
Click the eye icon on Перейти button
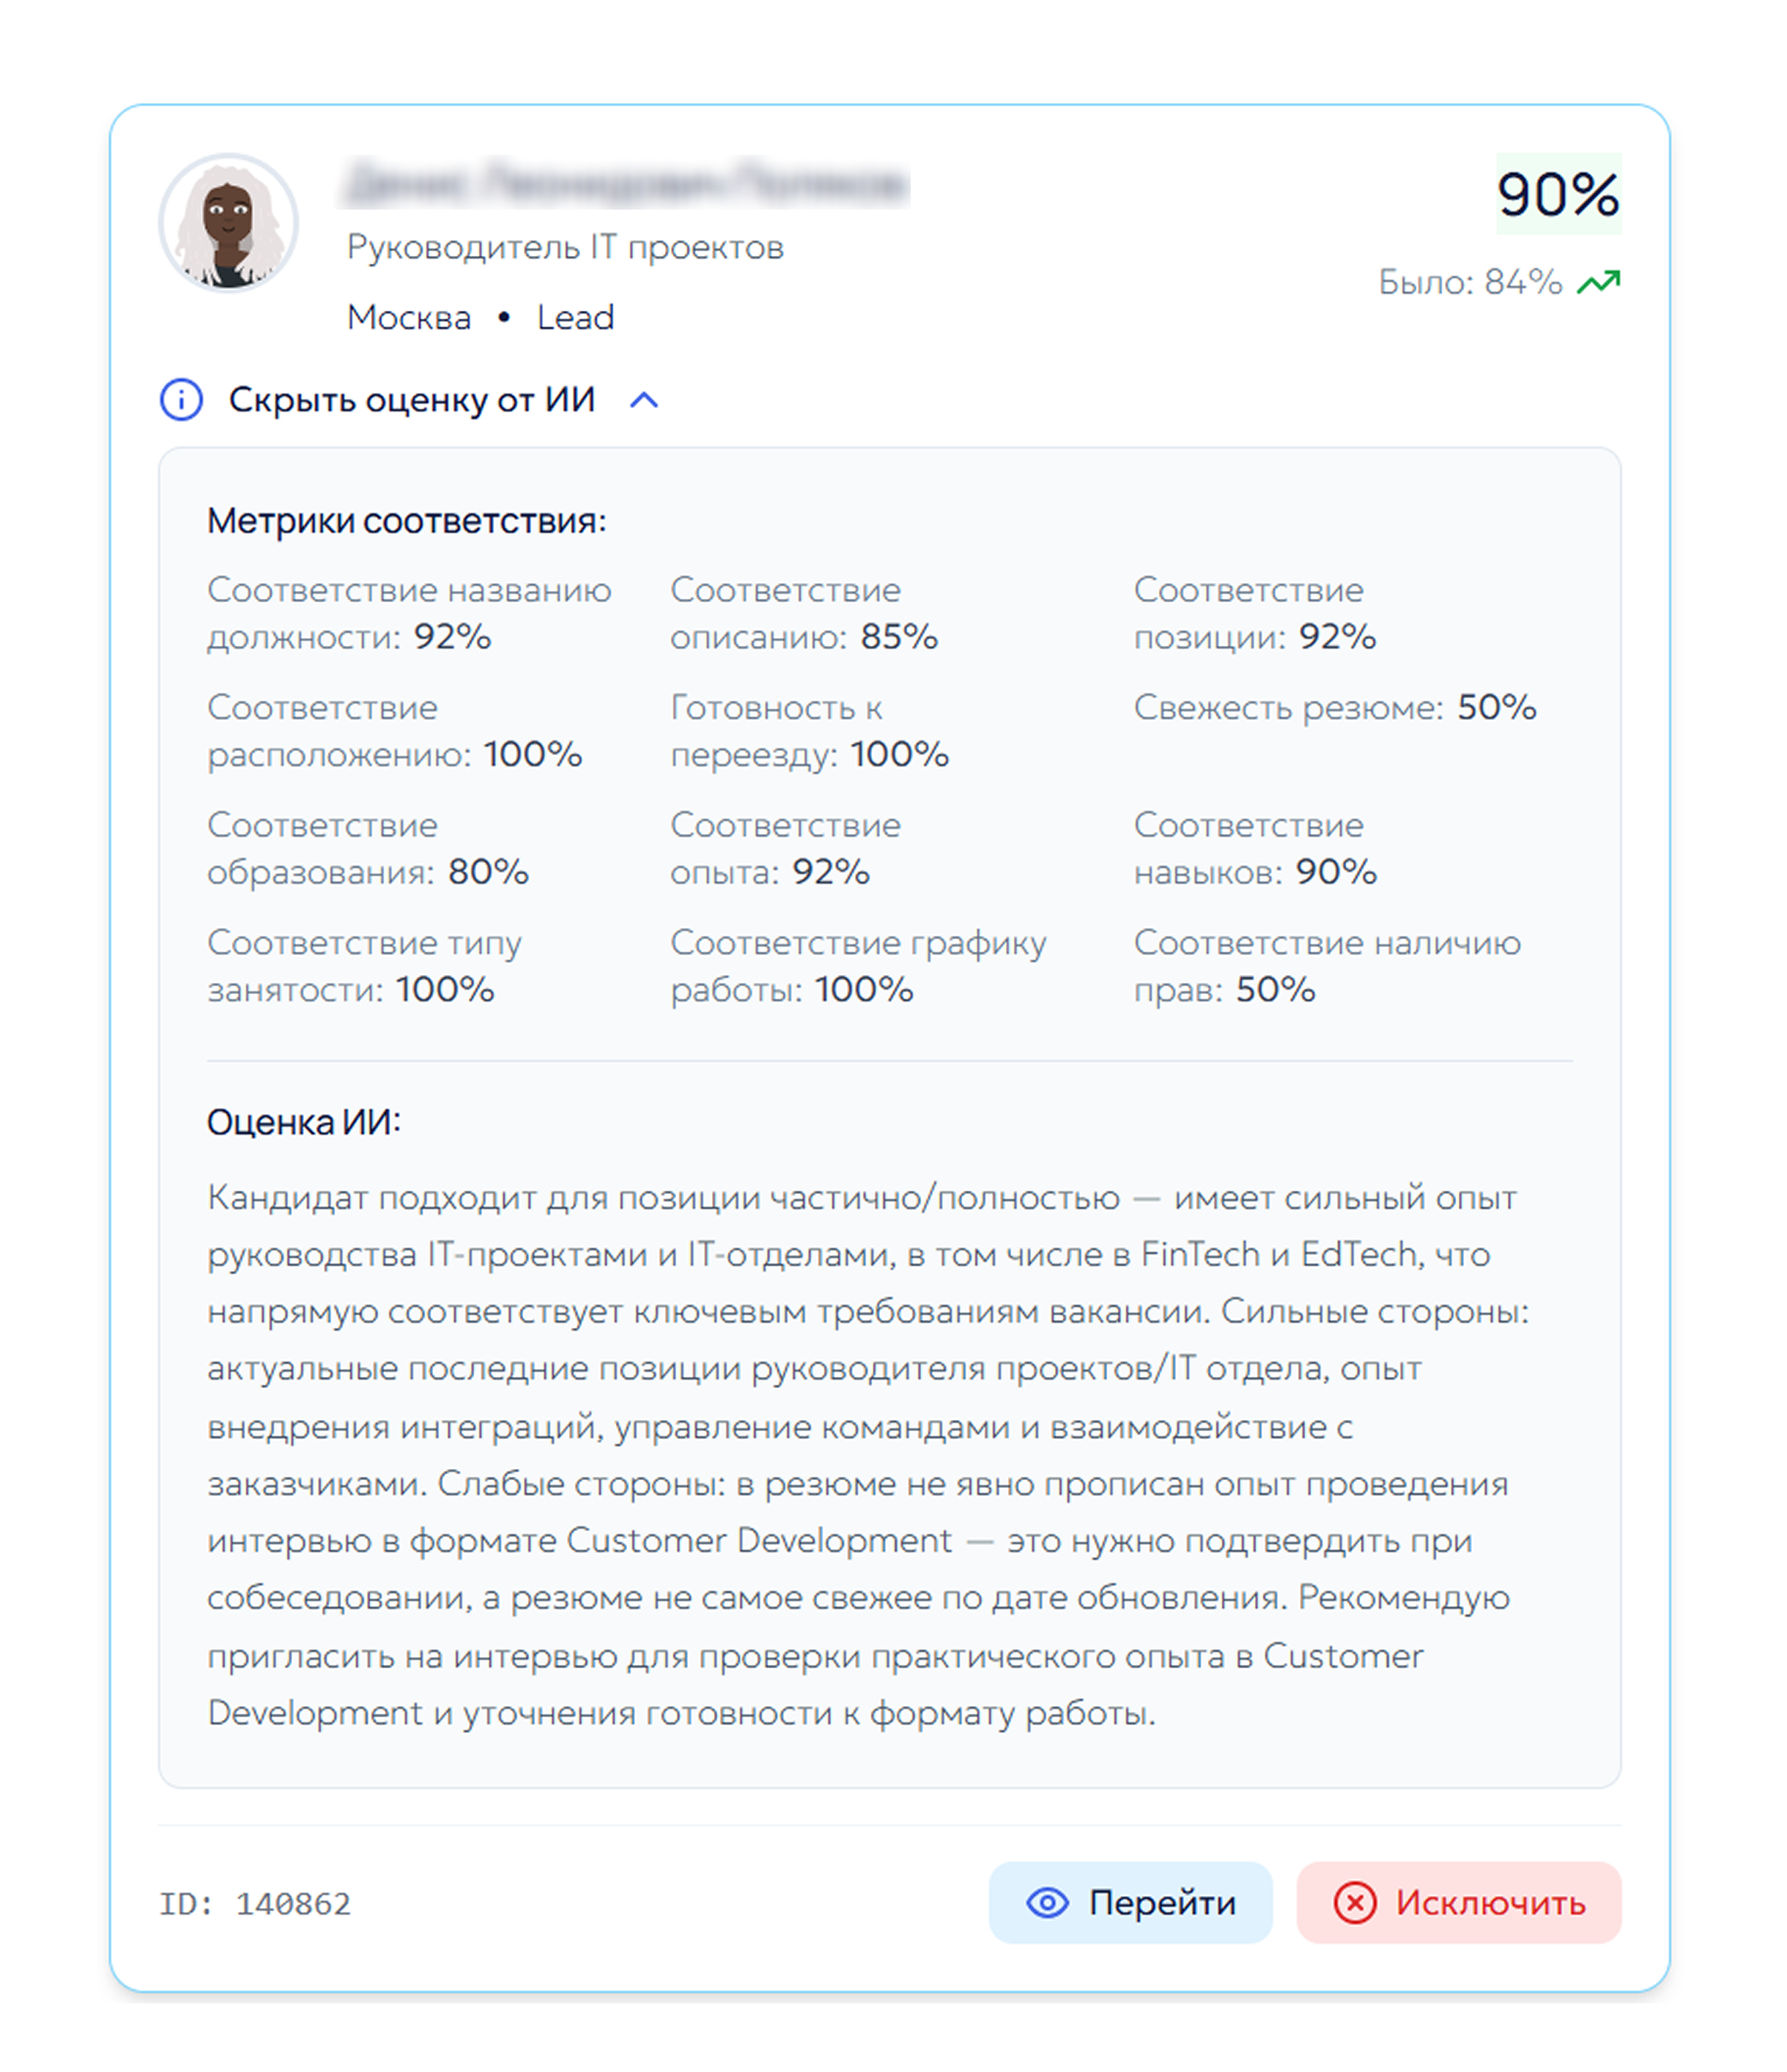click(1048, 1903)
